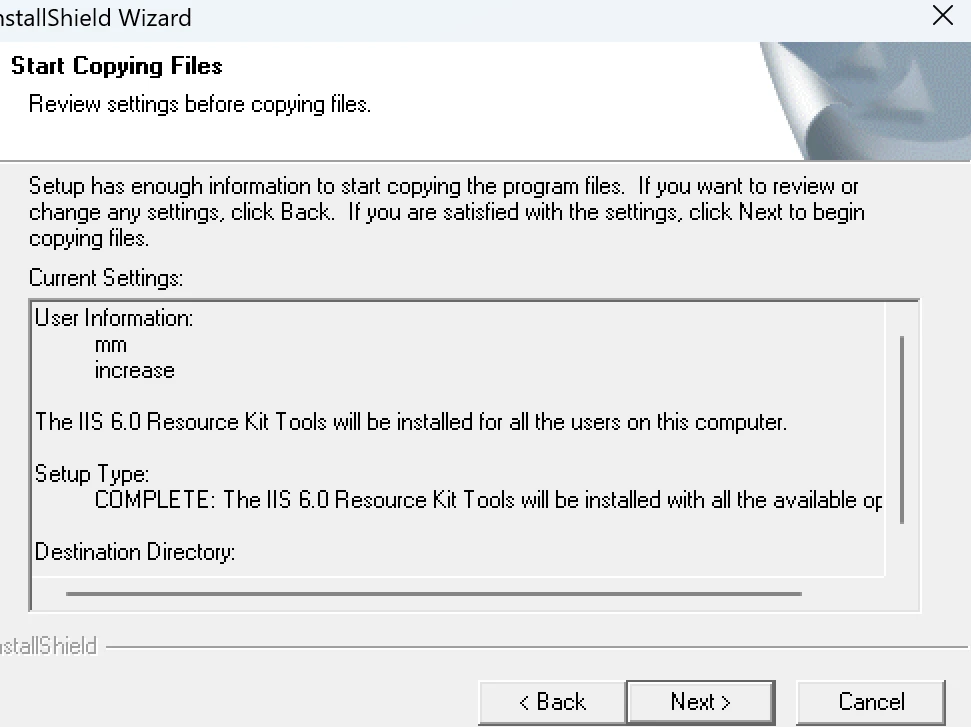Close the InstallShield Wizard window
Viewport: 971px width, 727px height.
pos(942,16)
